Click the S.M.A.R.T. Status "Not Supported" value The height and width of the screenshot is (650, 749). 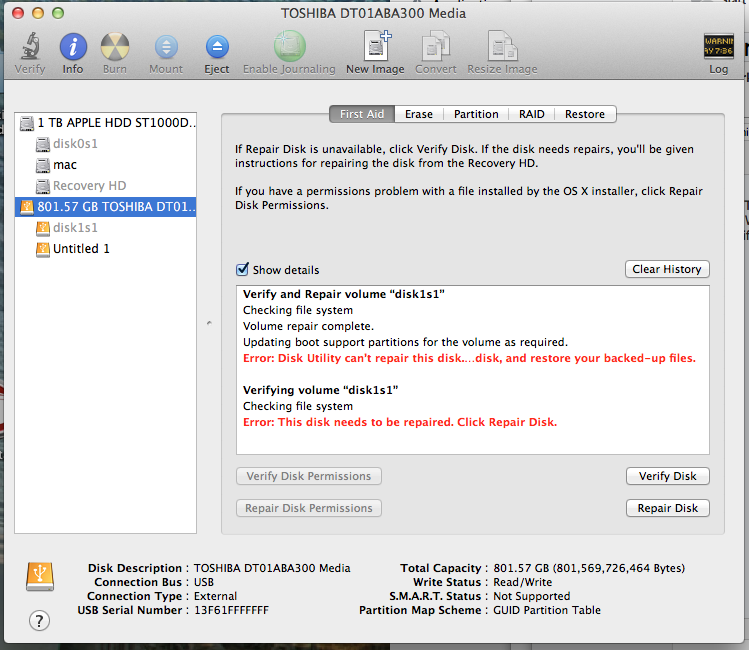[532, 597]
